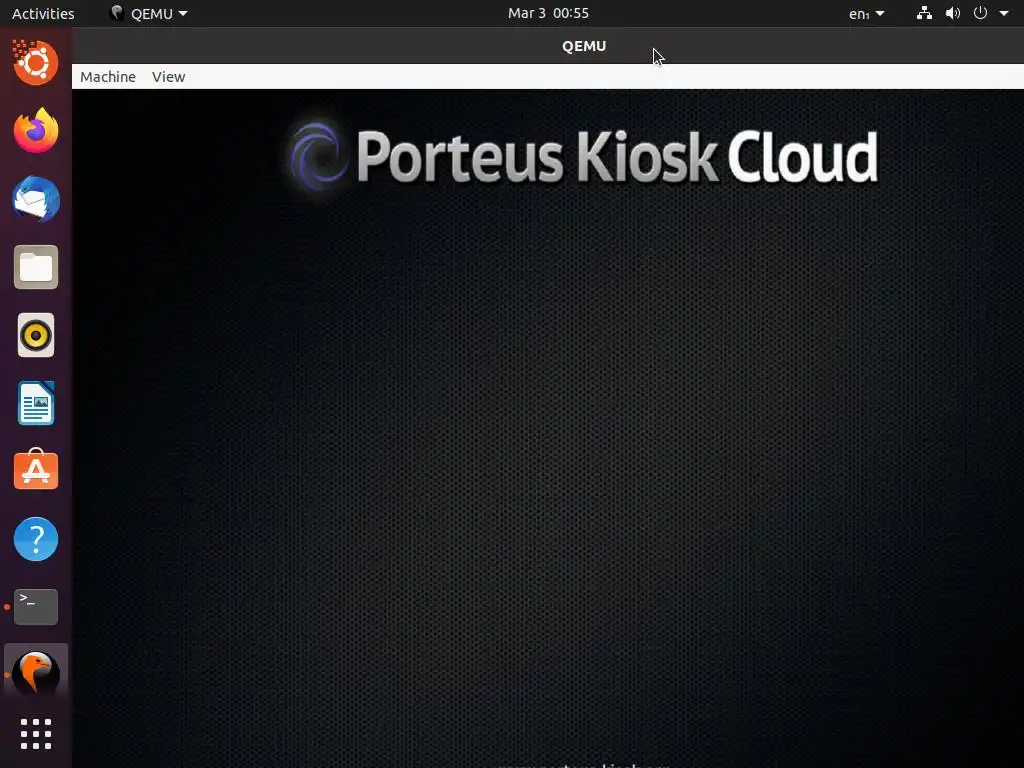The height and width of the screenshot is (768, 1024).
Task: Open the en keyboard layout selector
Action: point(866,14)
